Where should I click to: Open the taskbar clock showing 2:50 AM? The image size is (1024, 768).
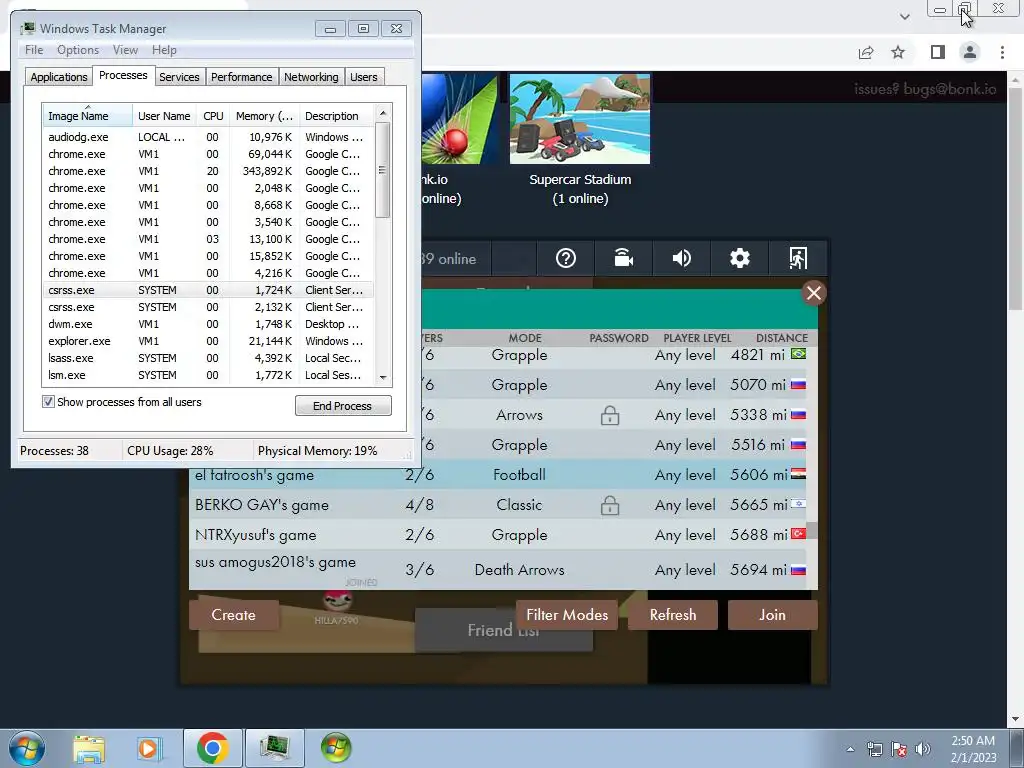pos(973,749)
